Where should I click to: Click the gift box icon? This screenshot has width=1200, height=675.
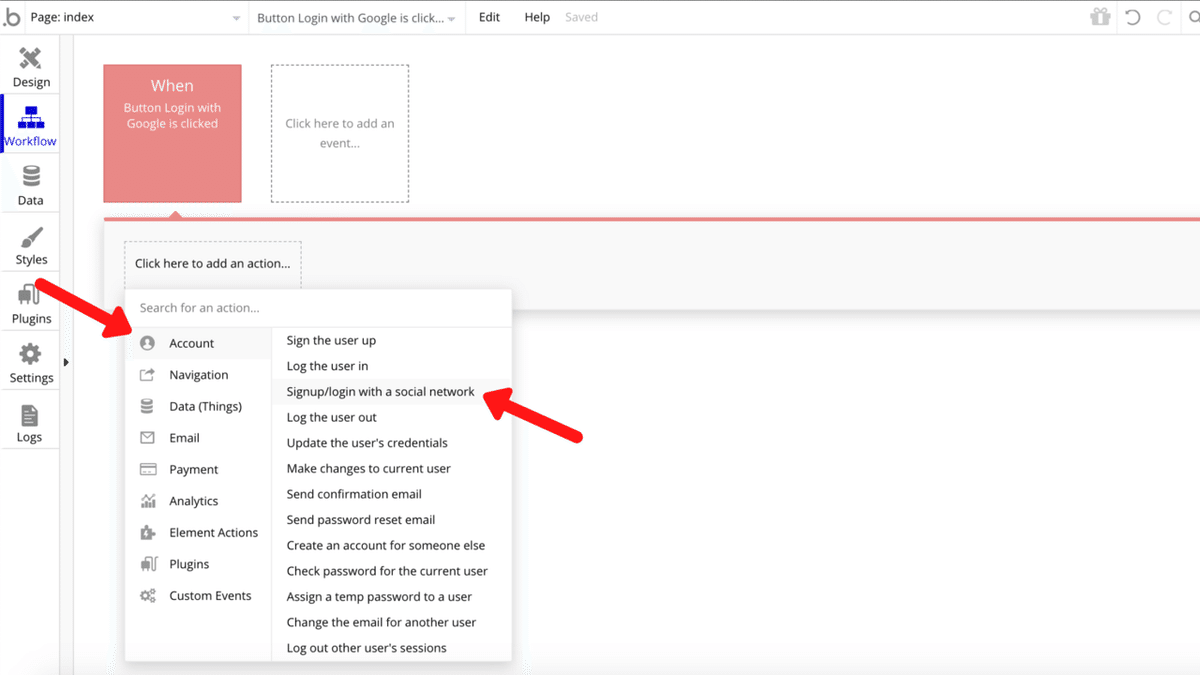click(1100, 17)
